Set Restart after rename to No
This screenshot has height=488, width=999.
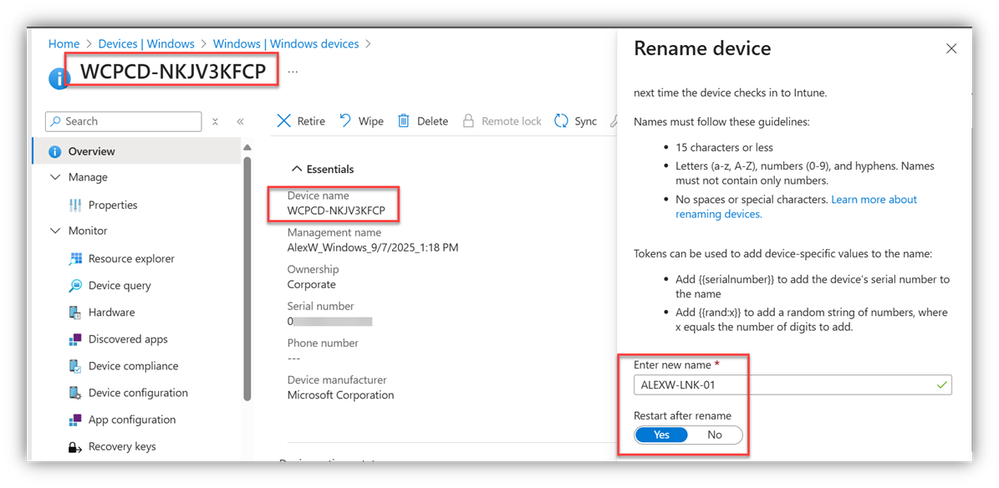point(715,434)
